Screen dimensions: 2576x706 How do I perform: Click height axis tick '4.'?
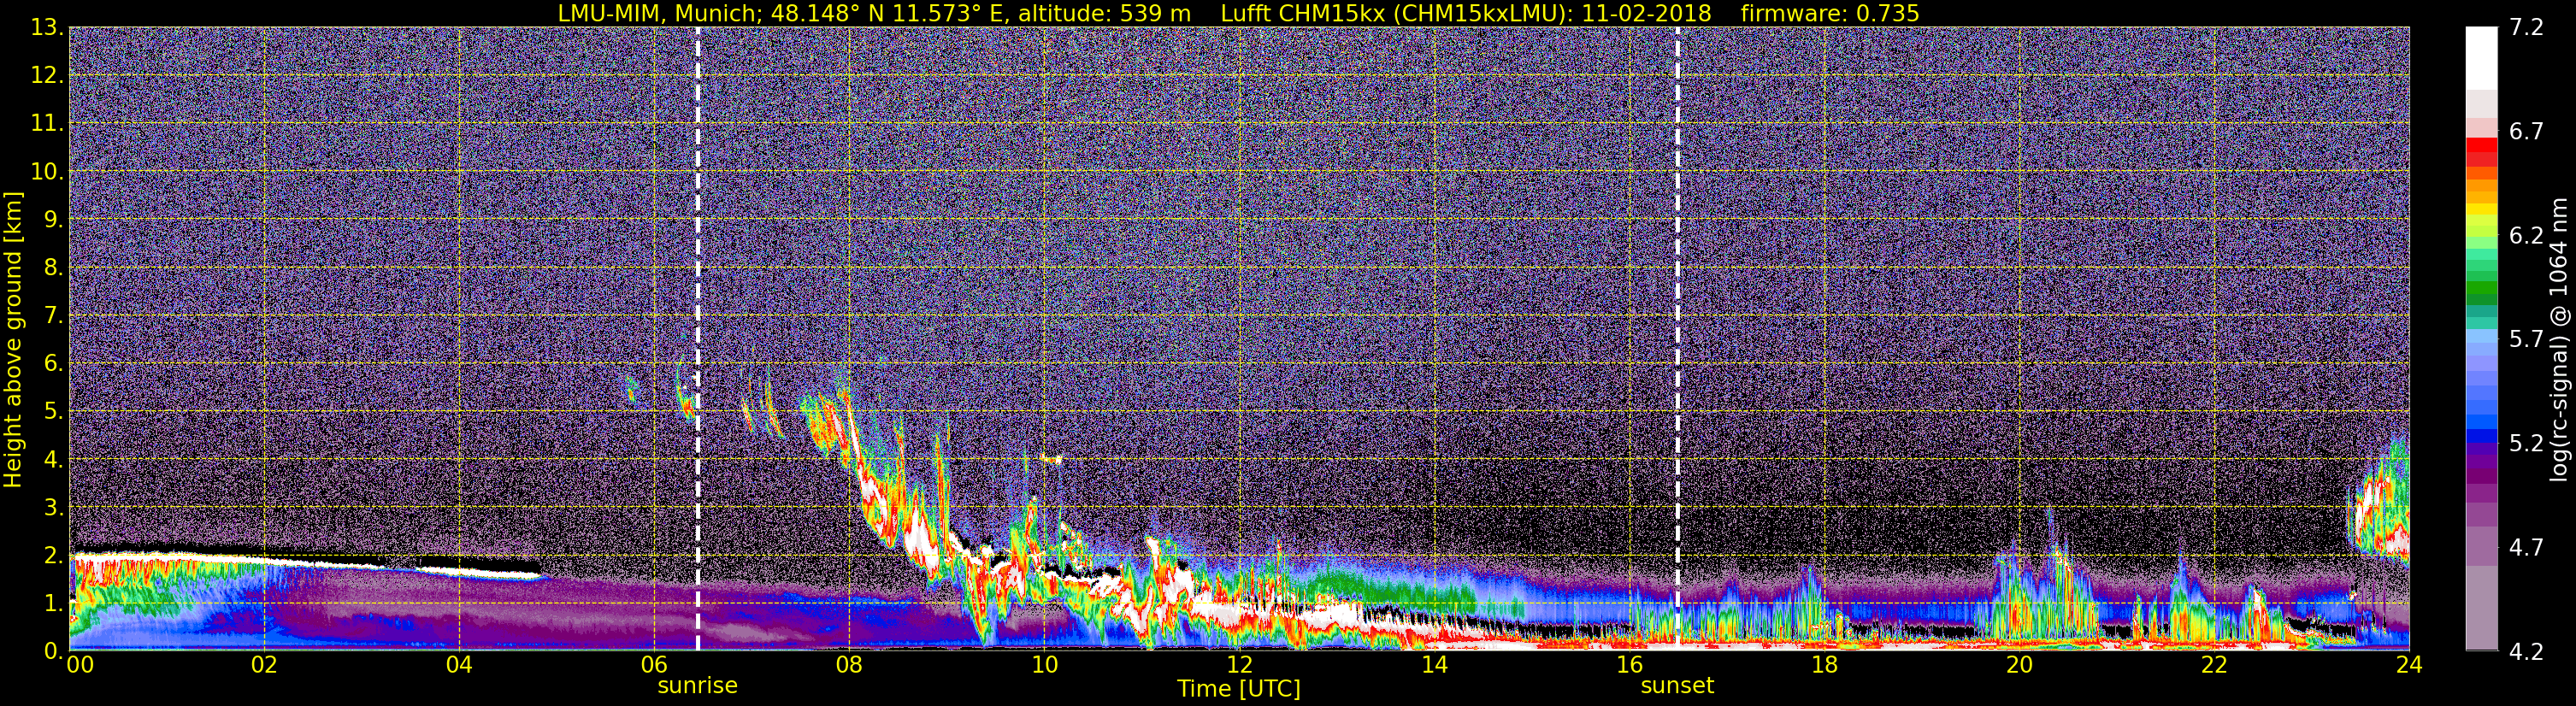54,459
